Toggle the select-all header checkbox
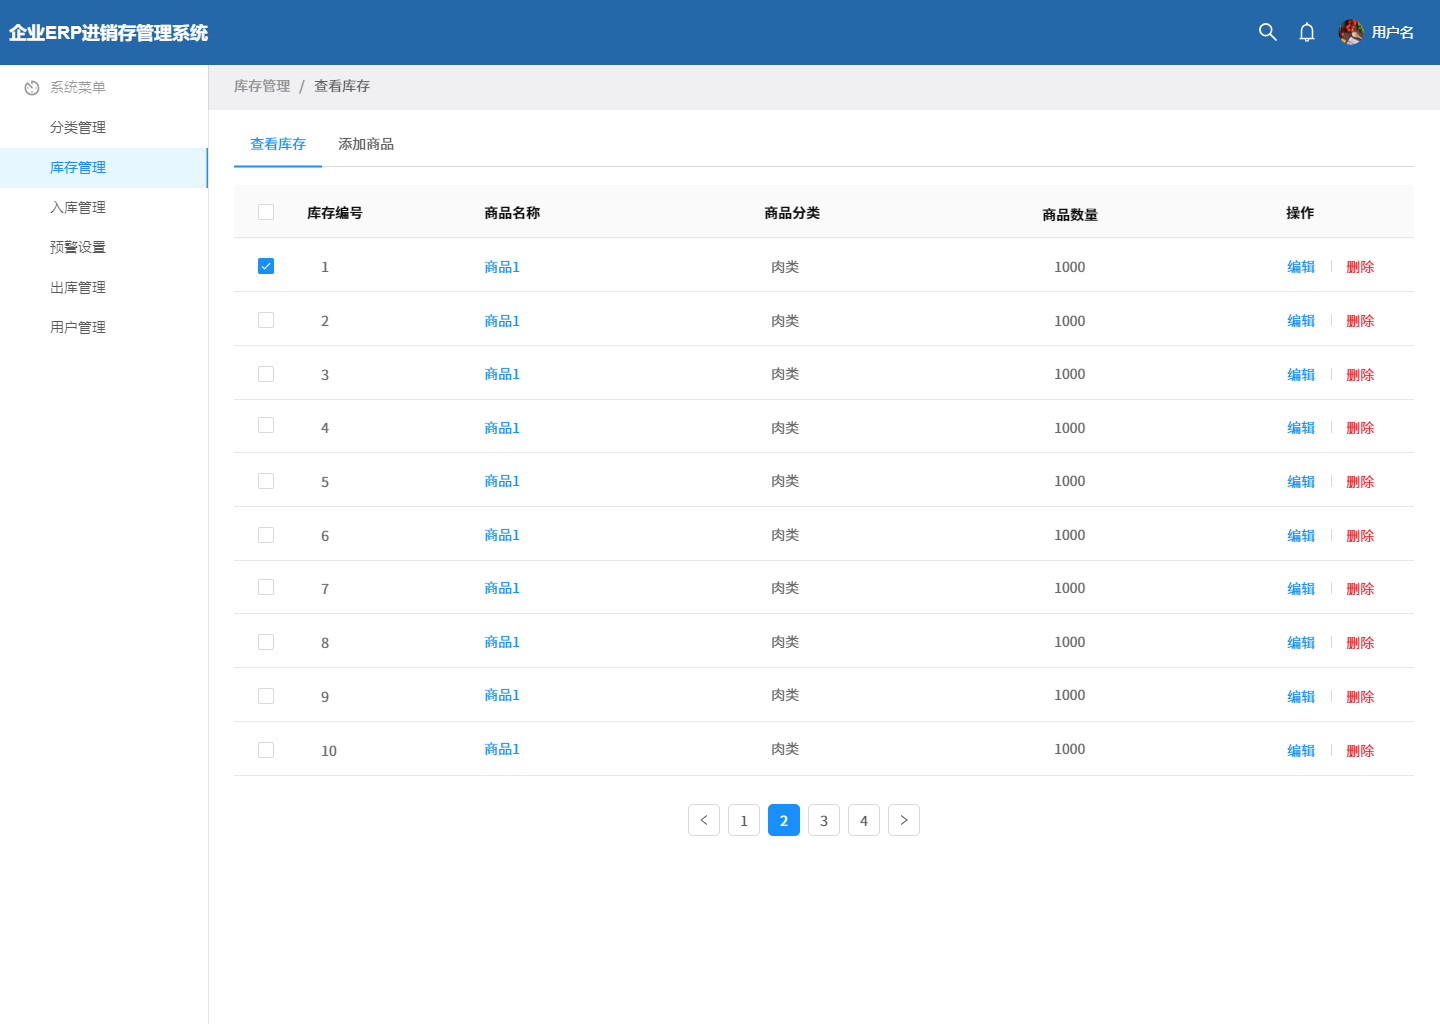The height and width of the screenshot is (1024, 1440). pos(266,212)
